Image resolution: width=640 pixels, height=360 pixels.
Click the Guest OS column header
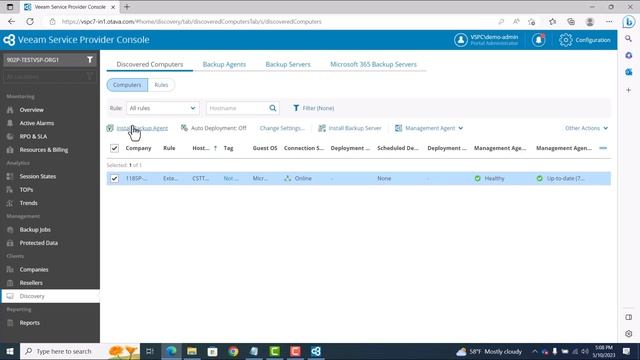coord(264,148)
